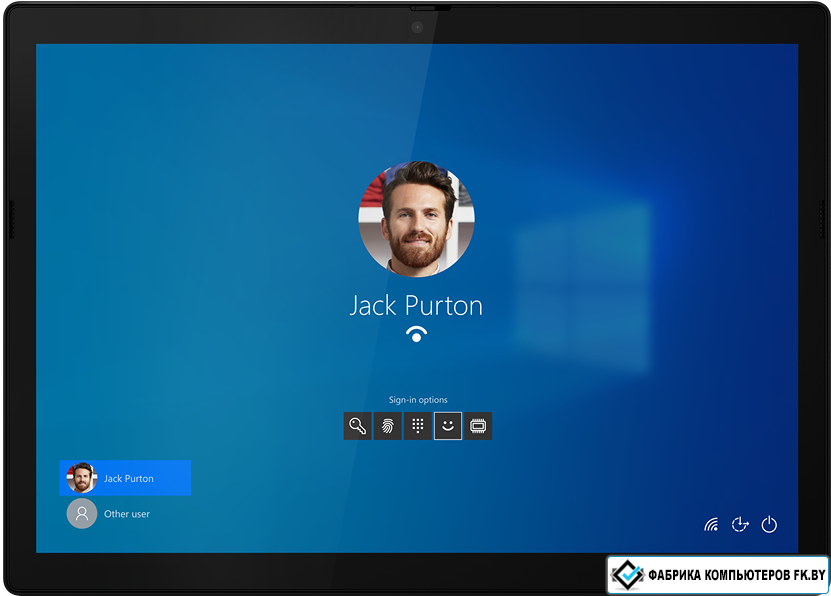Click the Windows Hello eye indicator

[x=417, y=335]
